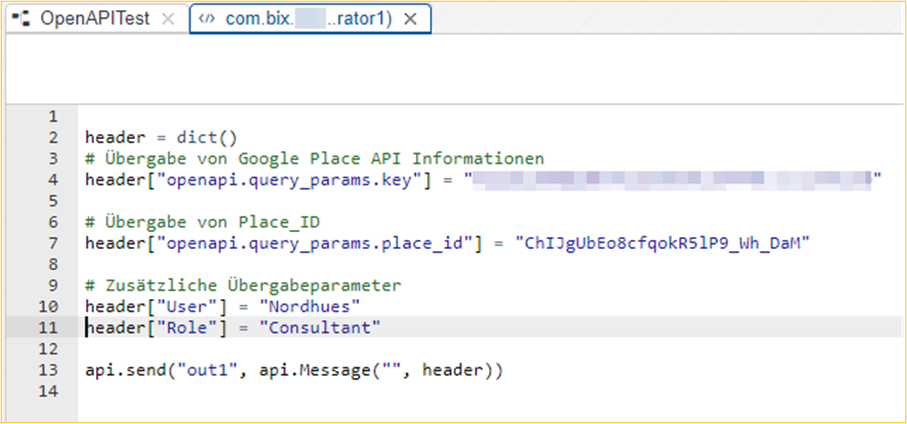907x424 pixels.
Task: Click the code icon on com.bix tab
Action: coord(207,19)
